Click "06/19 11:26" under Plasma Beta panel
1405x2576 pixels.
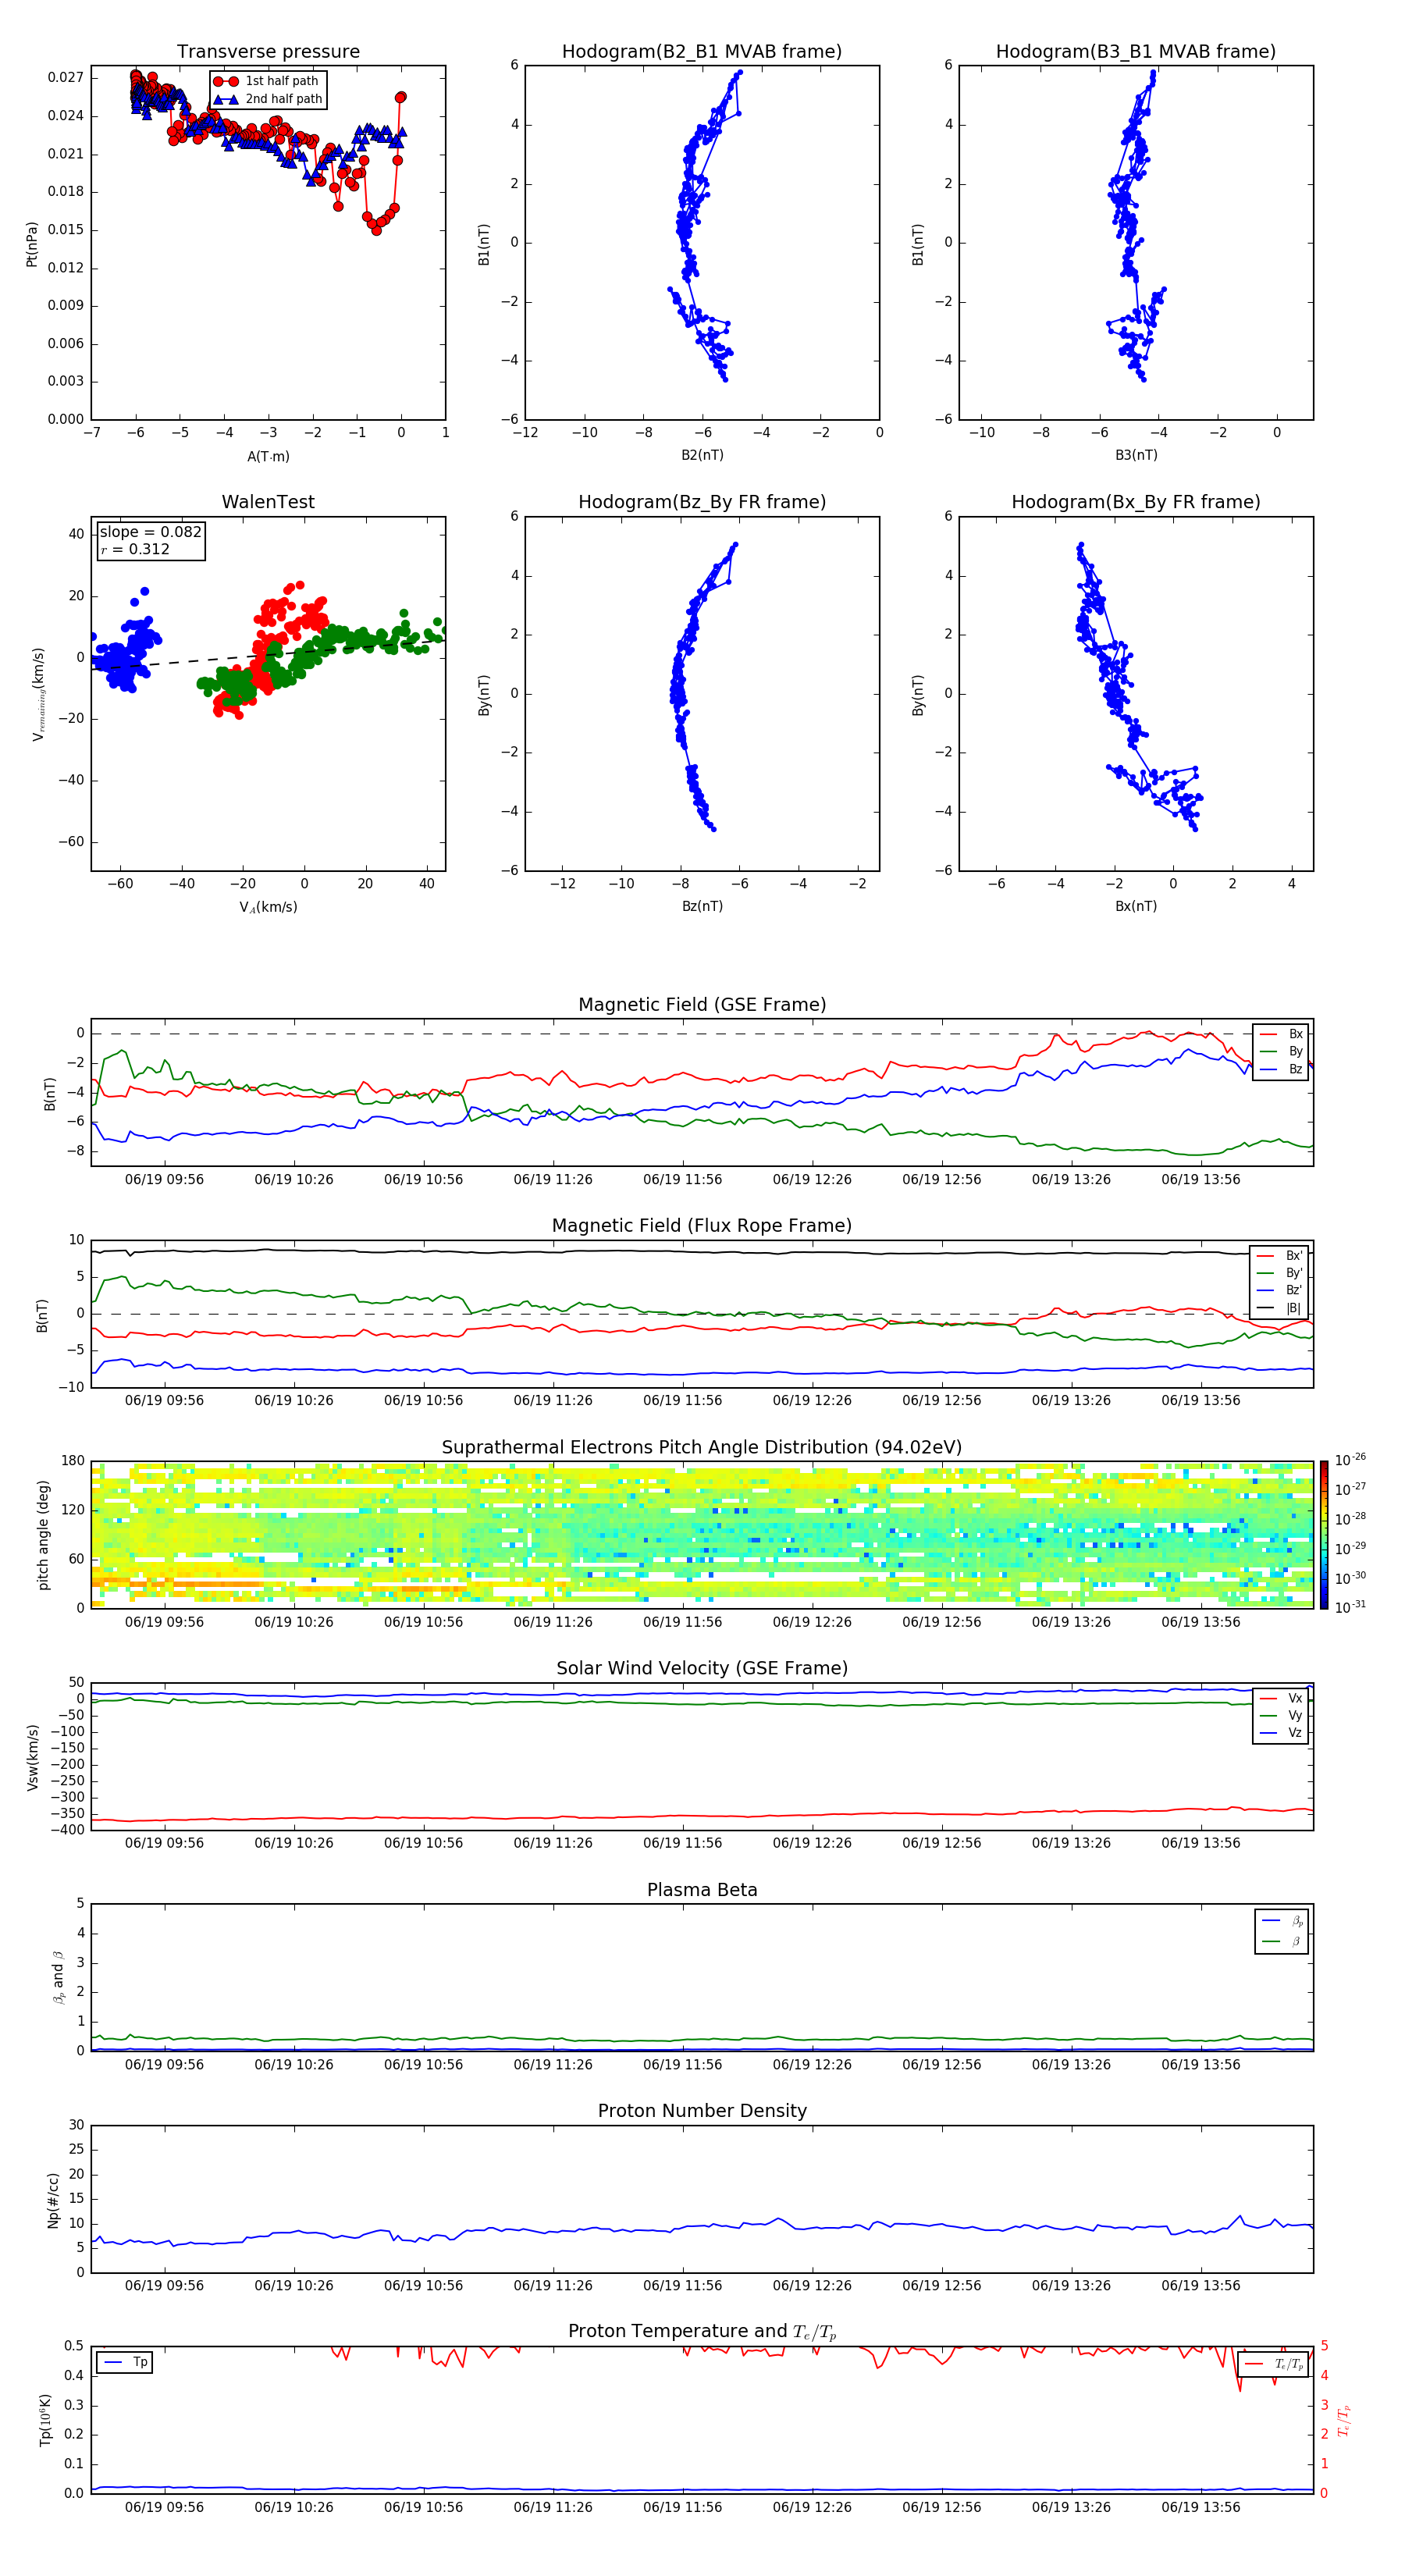pos(553,2064)
